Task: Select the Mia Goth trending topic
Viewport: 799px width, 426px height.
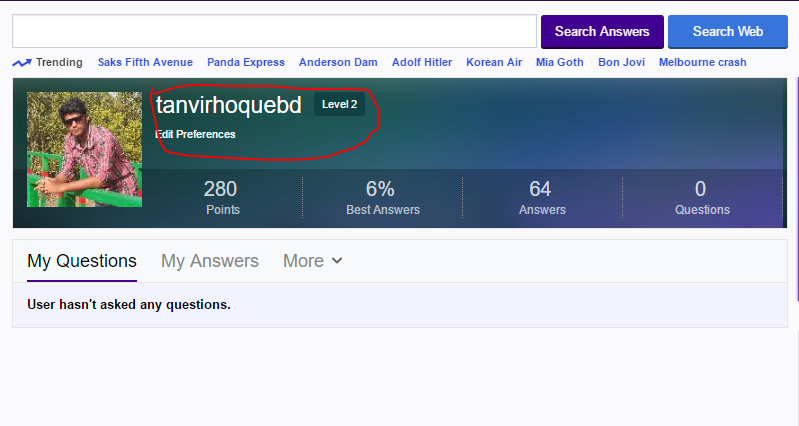Action: tap(559, 62)
